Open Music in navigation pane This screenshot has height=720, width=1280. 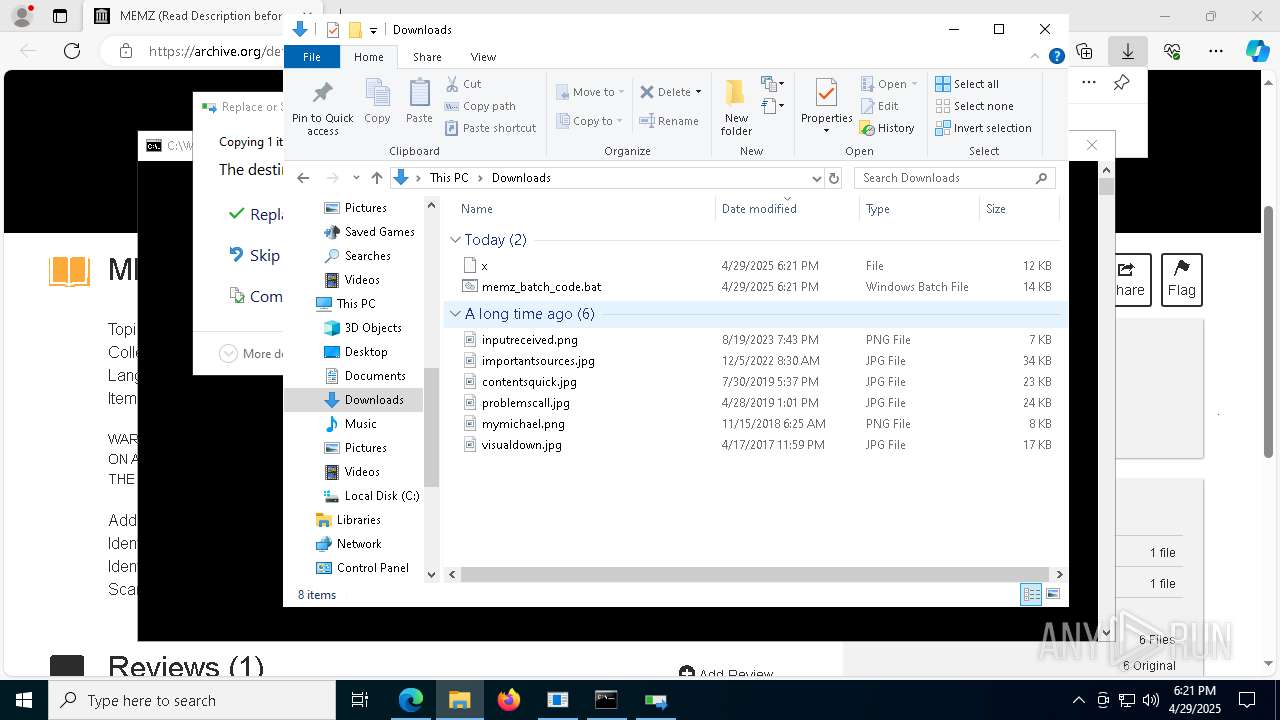click(x=360, y=424)
